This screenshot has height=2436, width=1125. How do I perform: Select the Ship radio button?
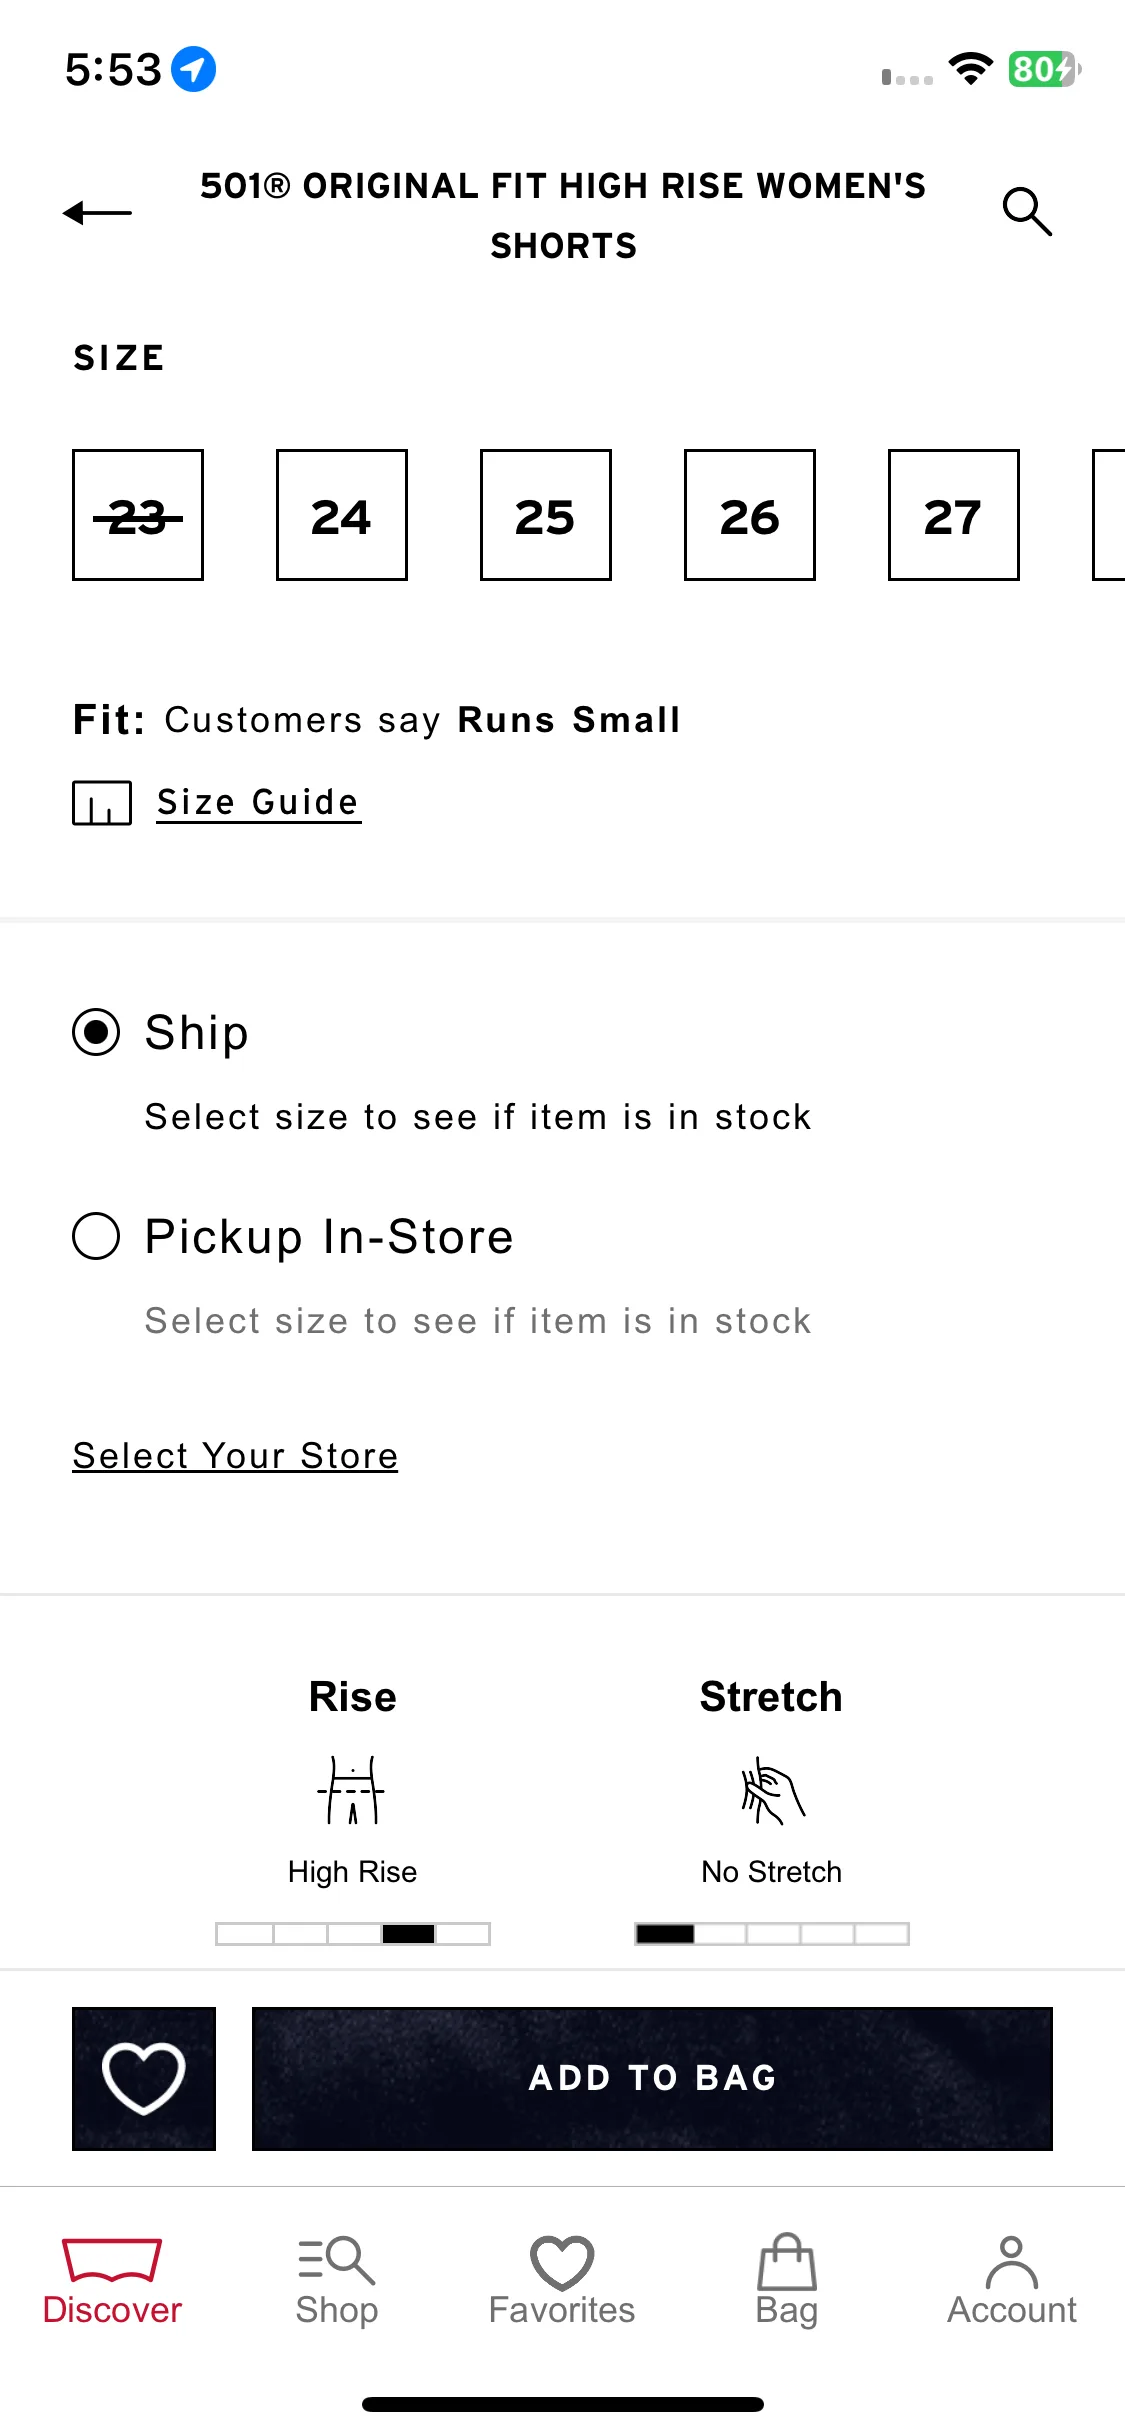96,1032
